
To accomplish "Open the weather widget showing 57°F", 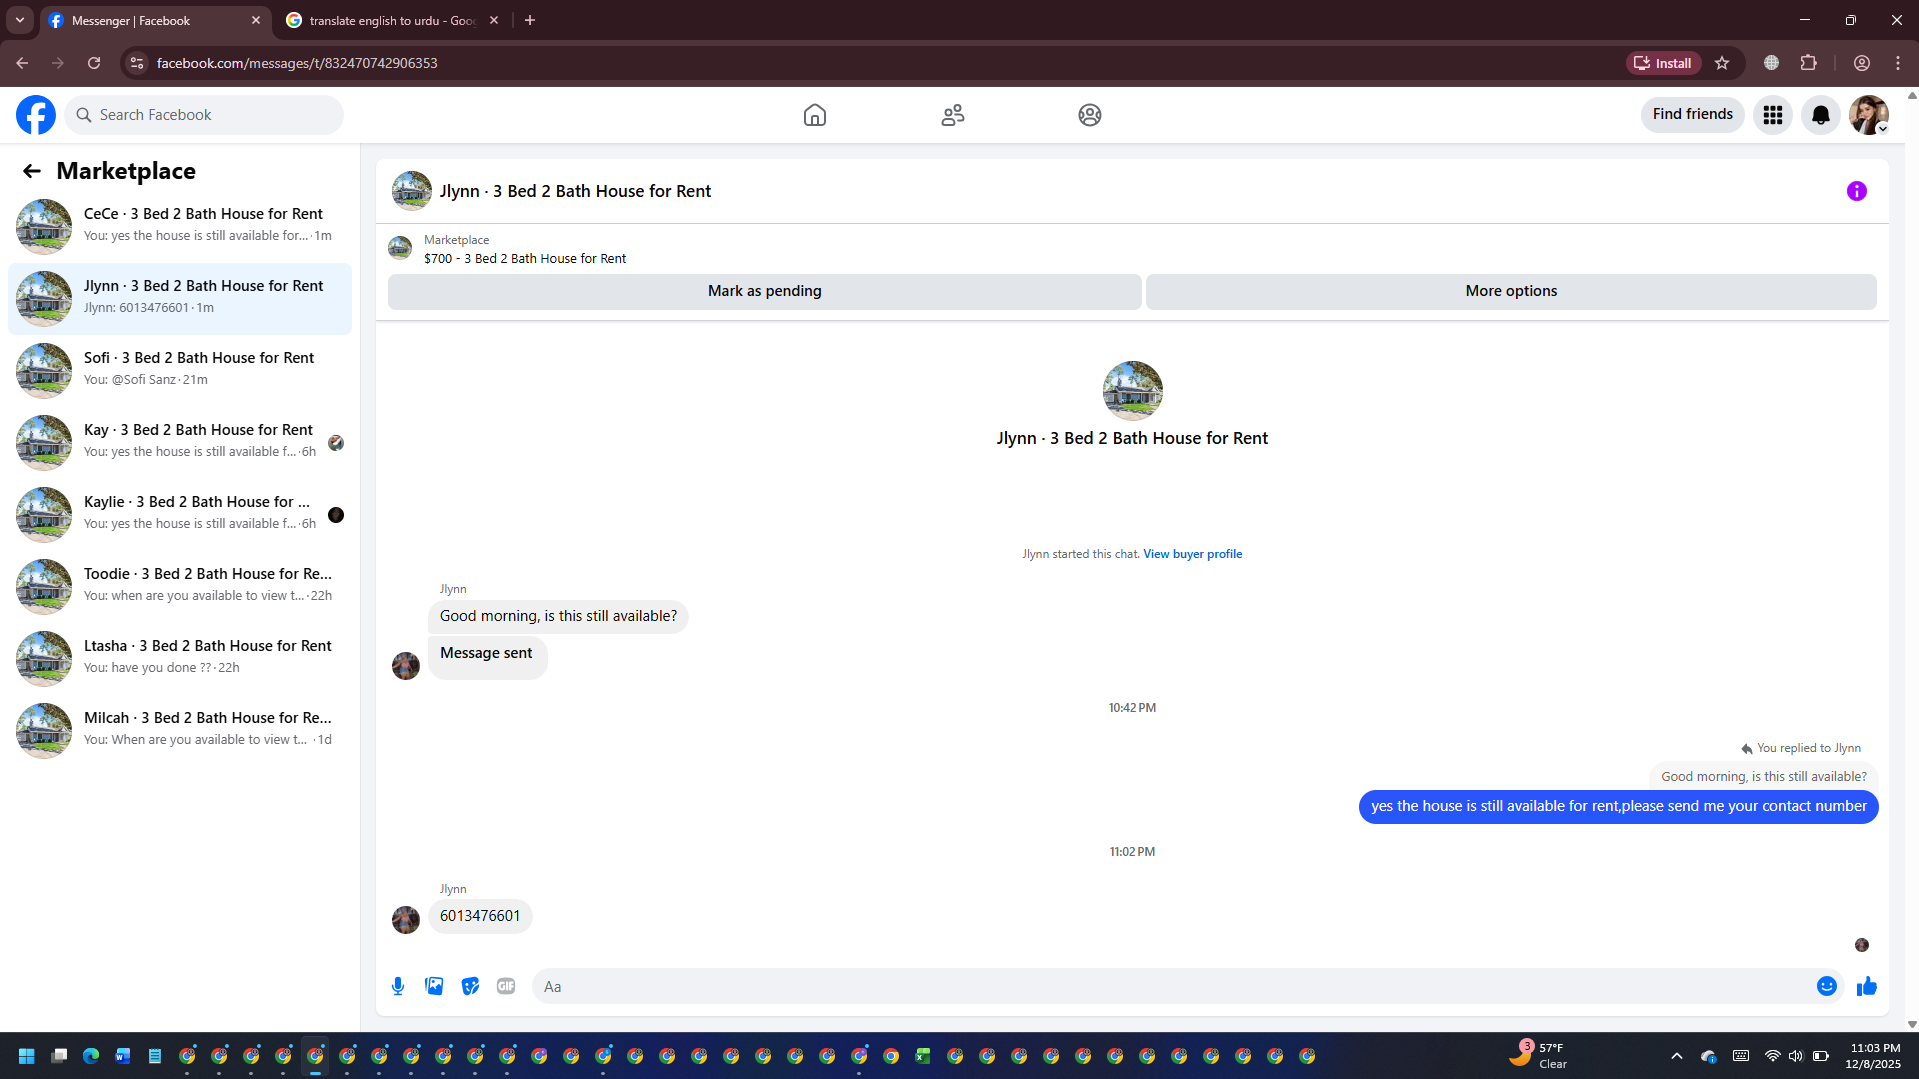I will click(1538, 1055).
